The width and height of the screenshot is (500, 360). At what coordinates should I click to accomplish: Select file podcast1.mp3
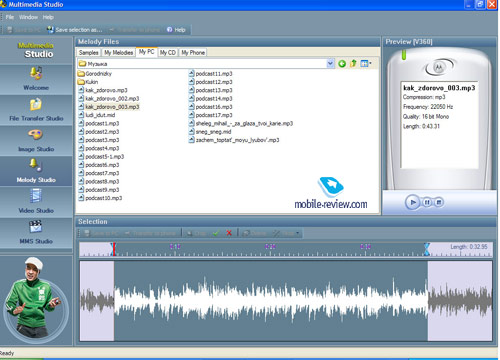99,124
